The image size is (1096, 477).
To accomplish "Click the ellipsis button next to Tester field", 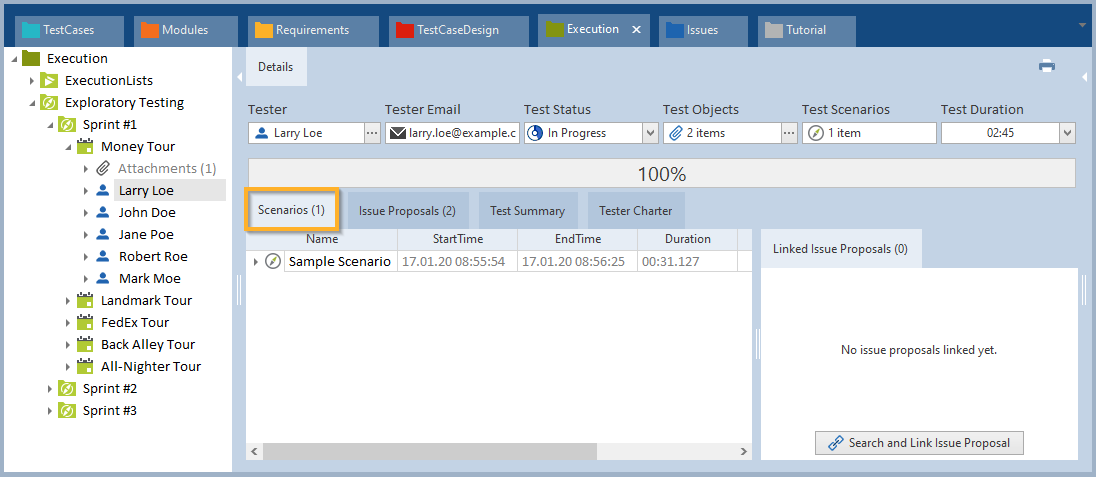I will 371,133.
